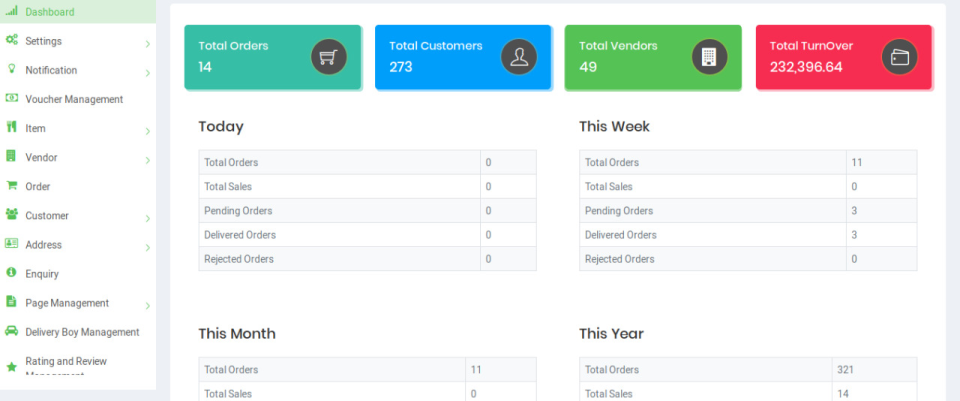The width and height of the screenshot is (960, 401).
Task: Click the star icon beside Rating and Review
Action: pos(11,367)
